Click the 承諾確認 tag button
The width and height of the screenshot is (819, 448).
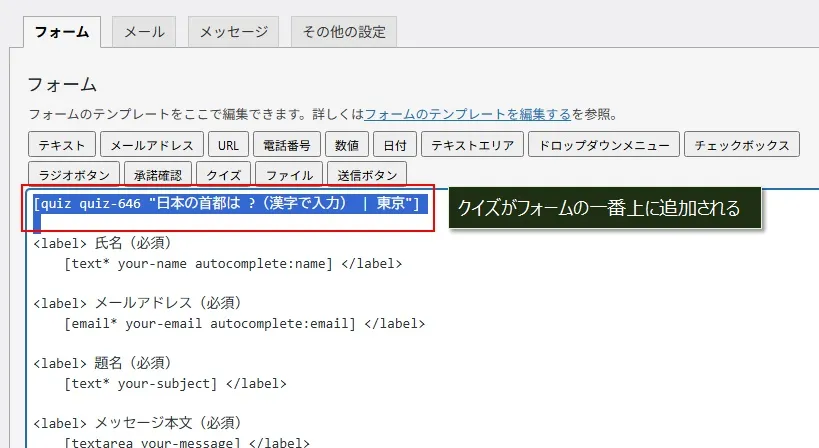click(x=158, y=175)
